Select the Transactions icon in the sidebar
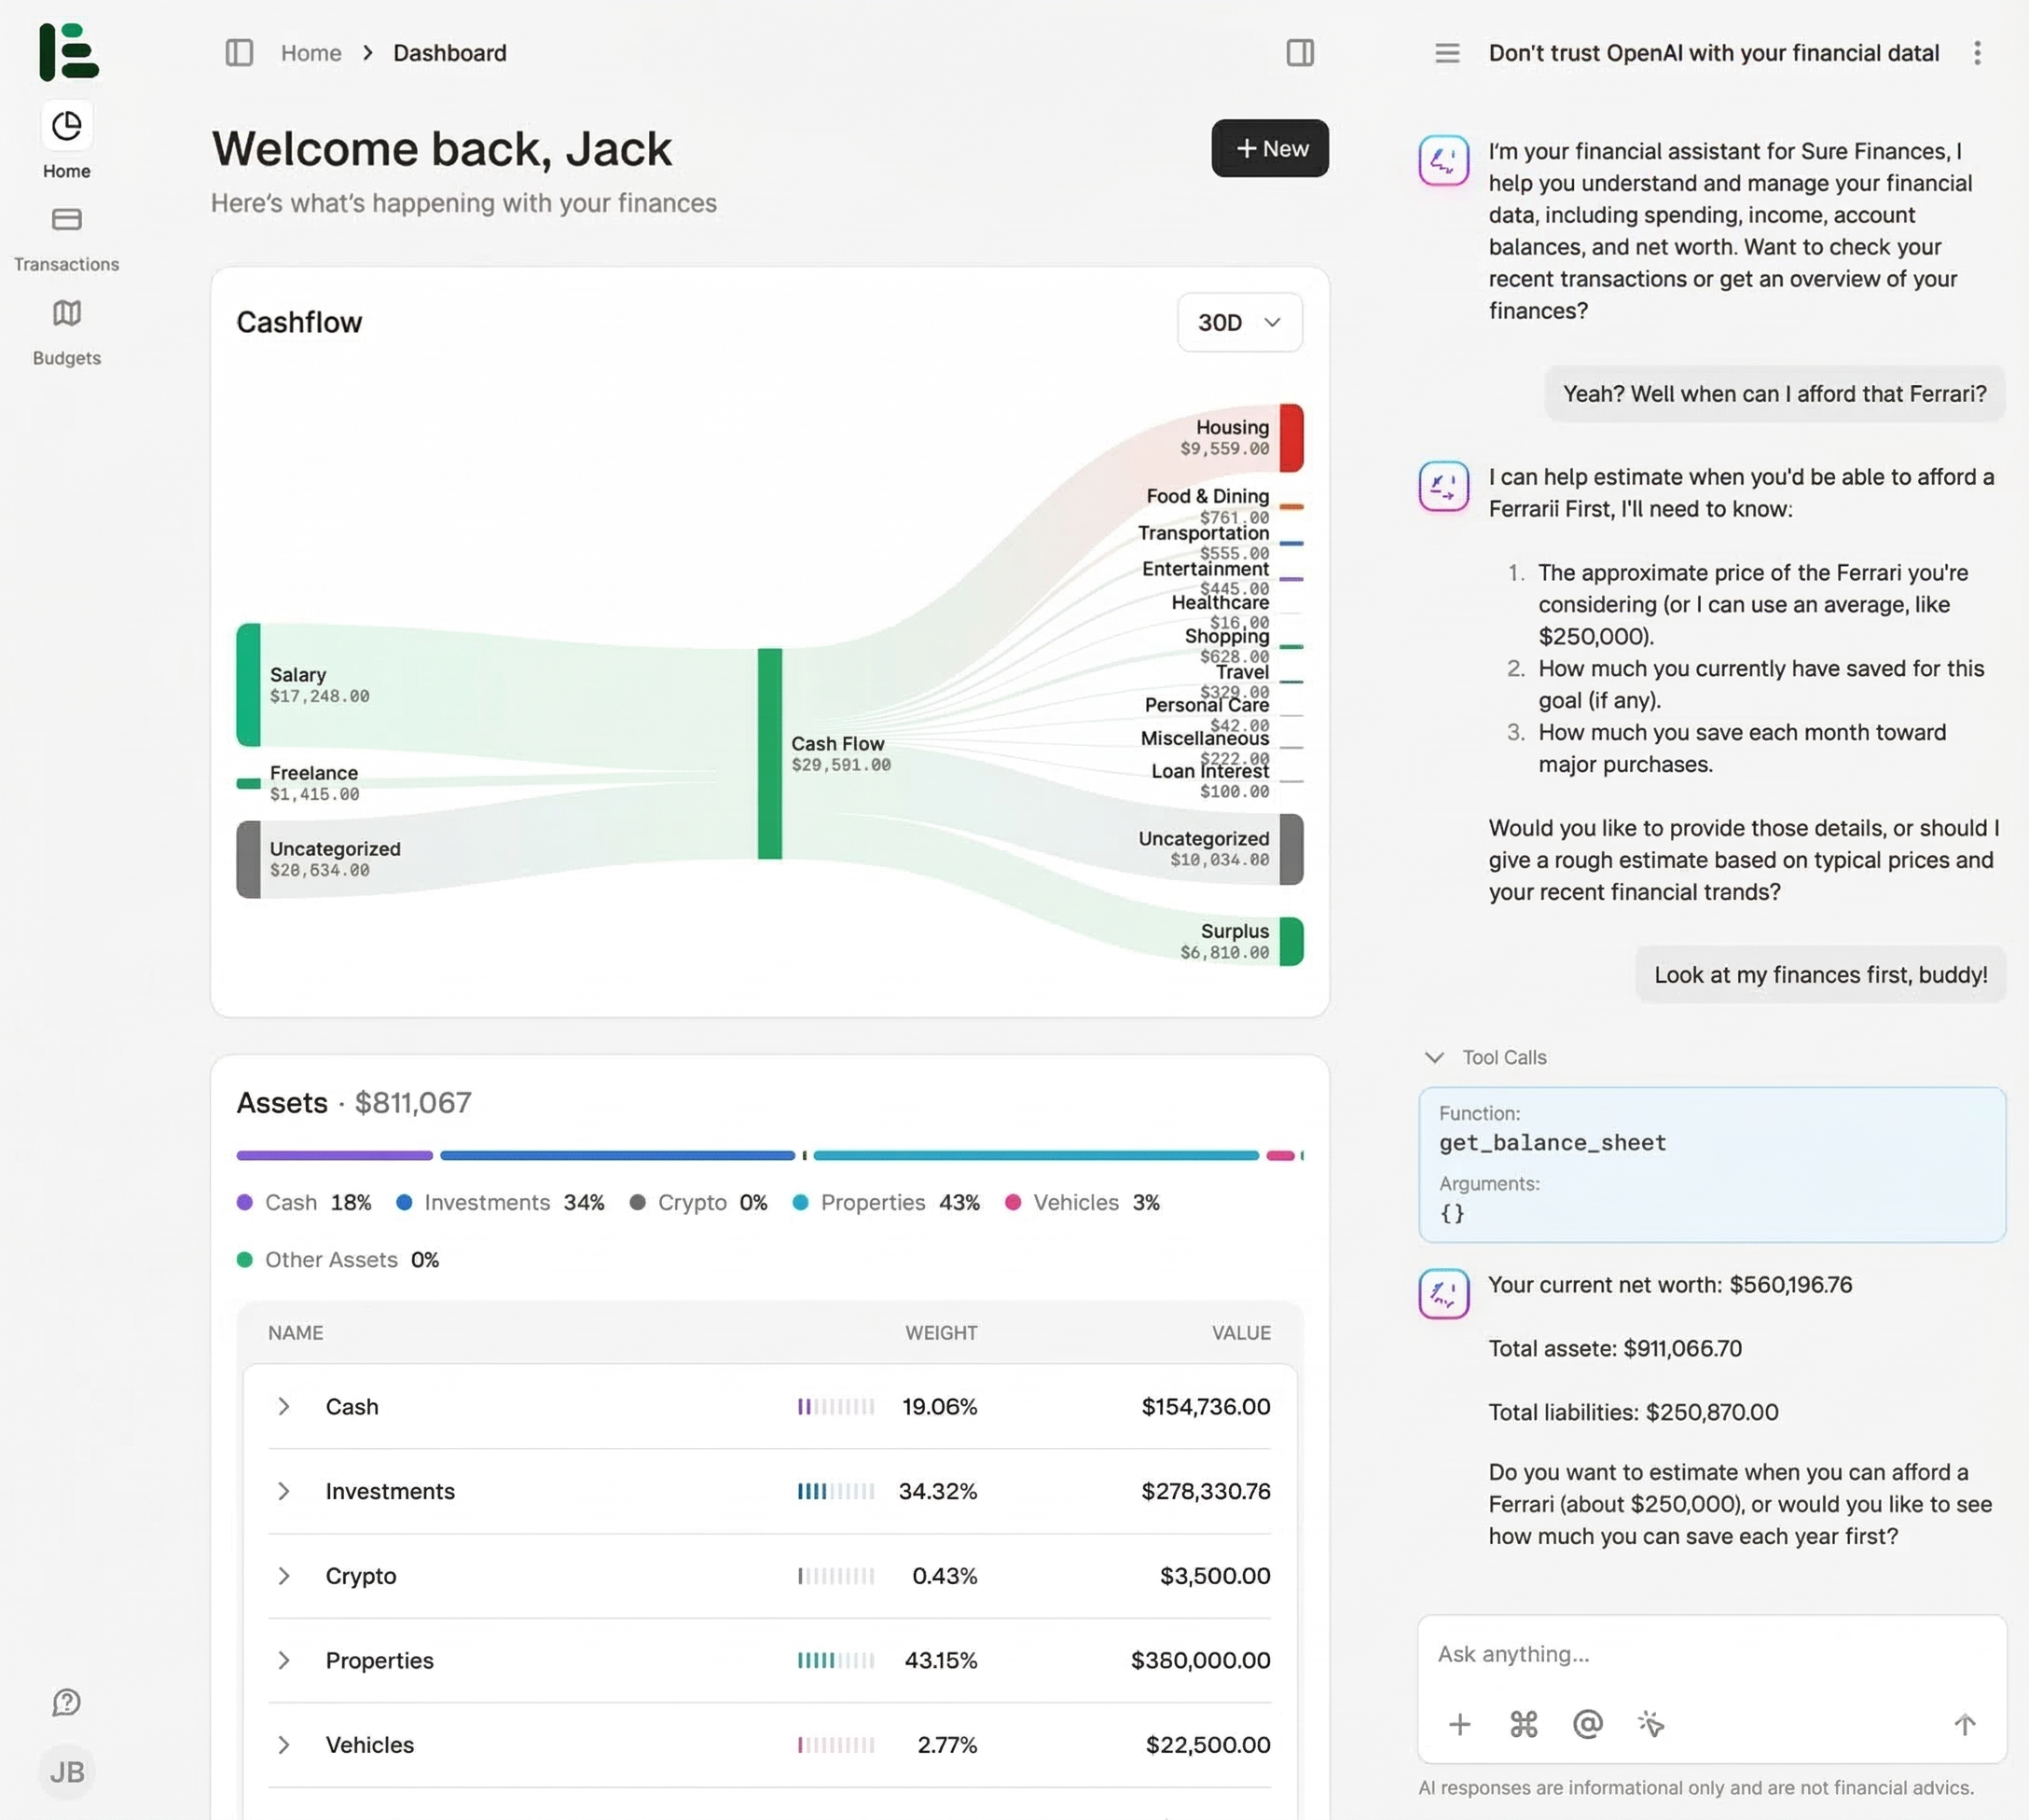The image size is (2029, 1820). [65, 219]
